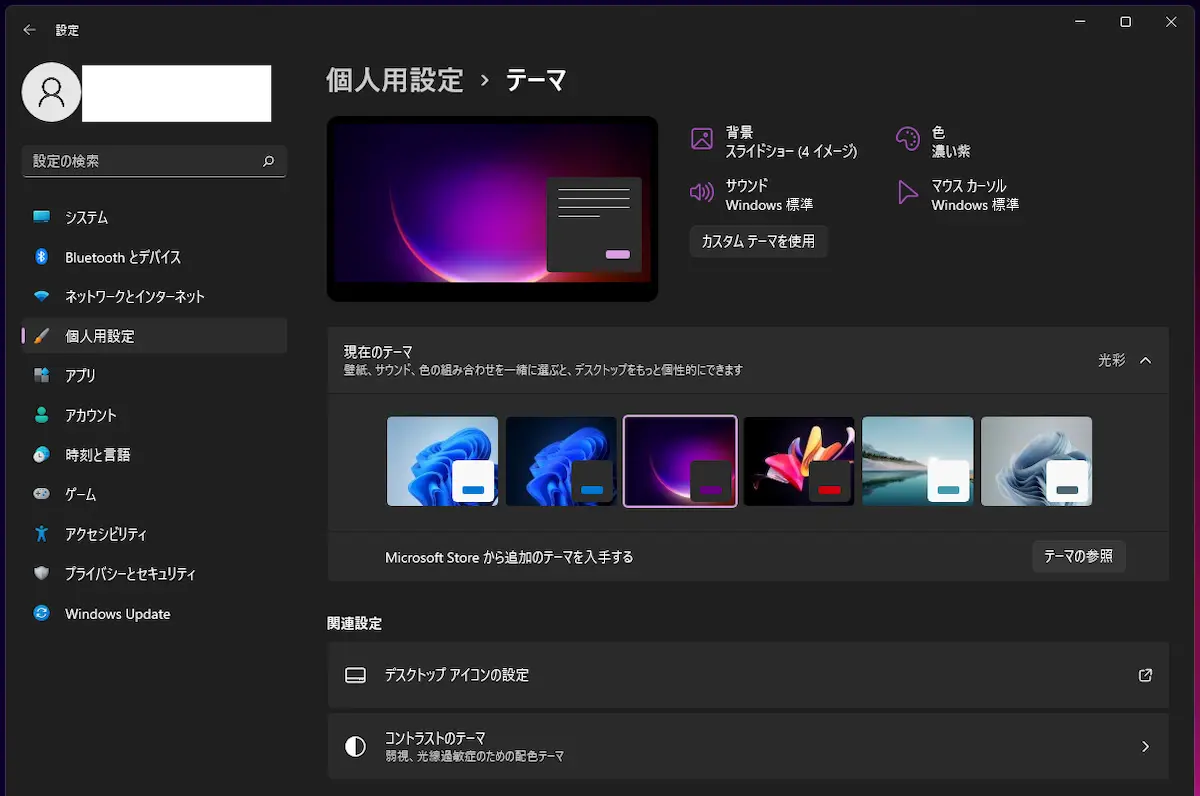The height and width of the screenshot is (796, 1200).
Task: Select アプリ in the sidebar
Action: (154, 376)
